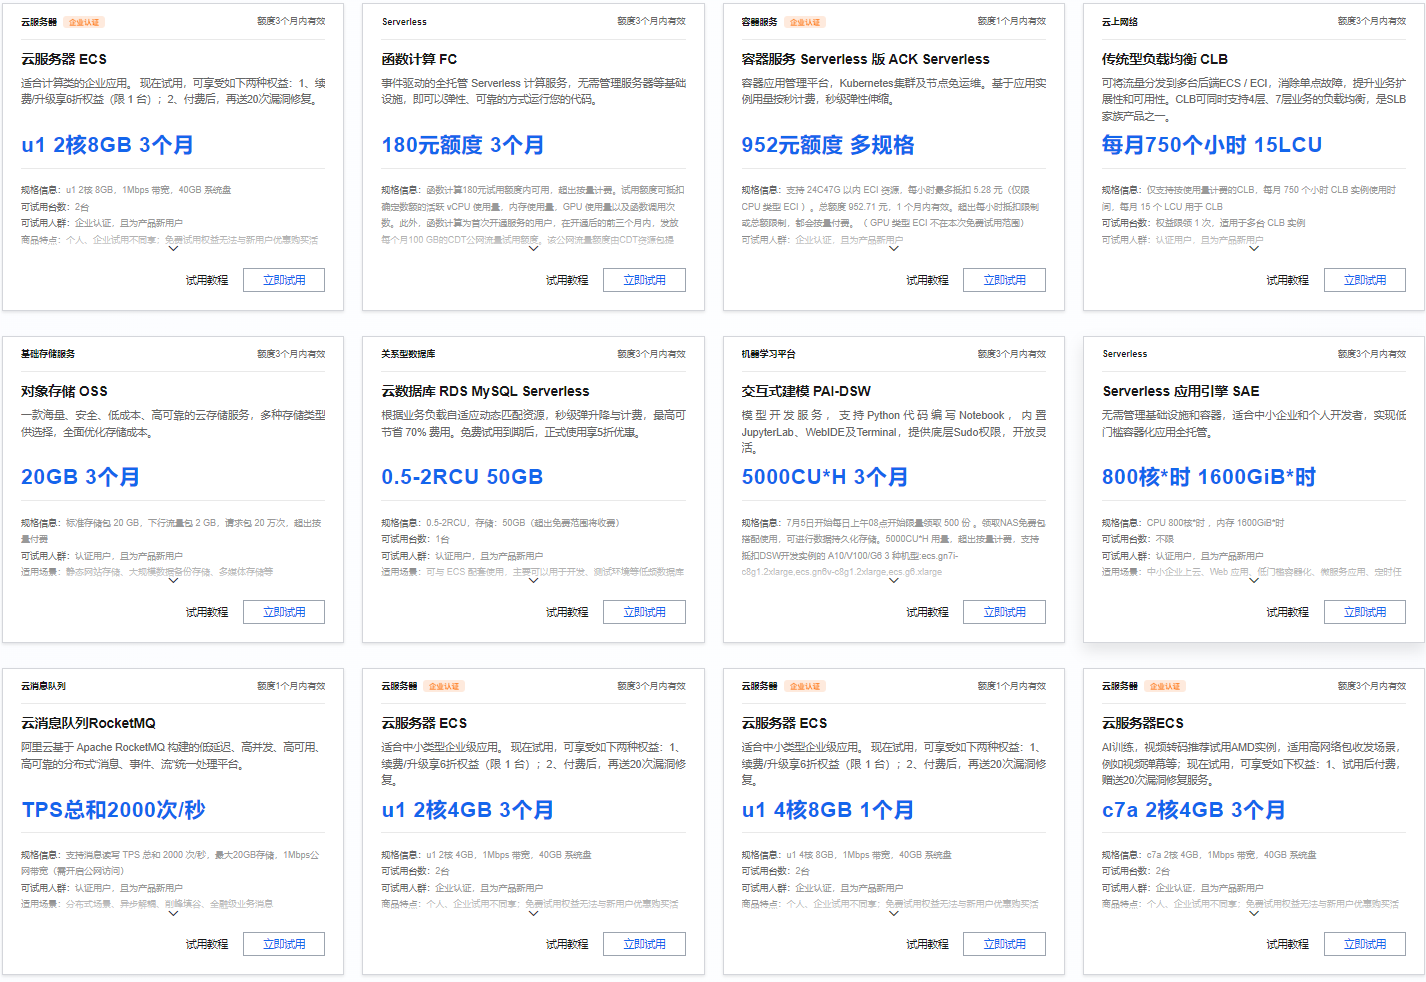Expand details chevron on u1 2核8GB 3个月 card
Image resolution: width=1426 pixels, height=982 pixels.
[x=173, y=249]
